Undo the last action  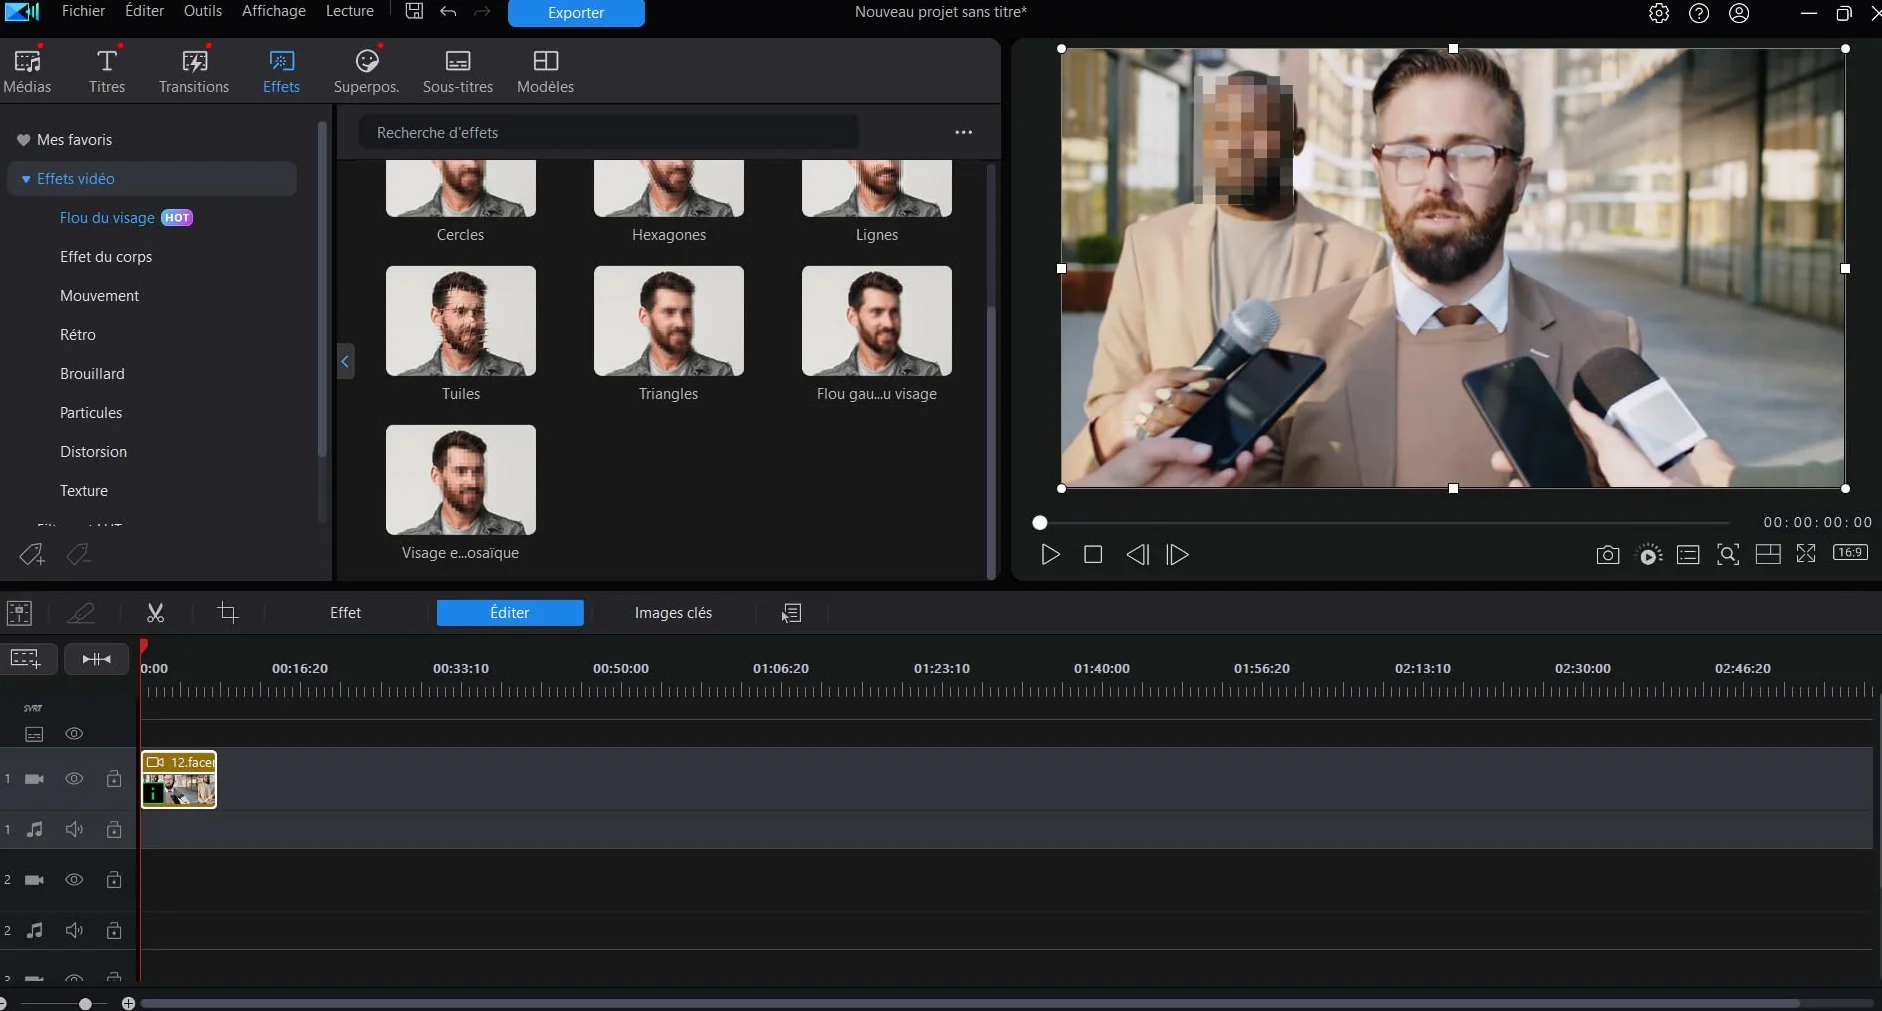click(x=448, y=12)
